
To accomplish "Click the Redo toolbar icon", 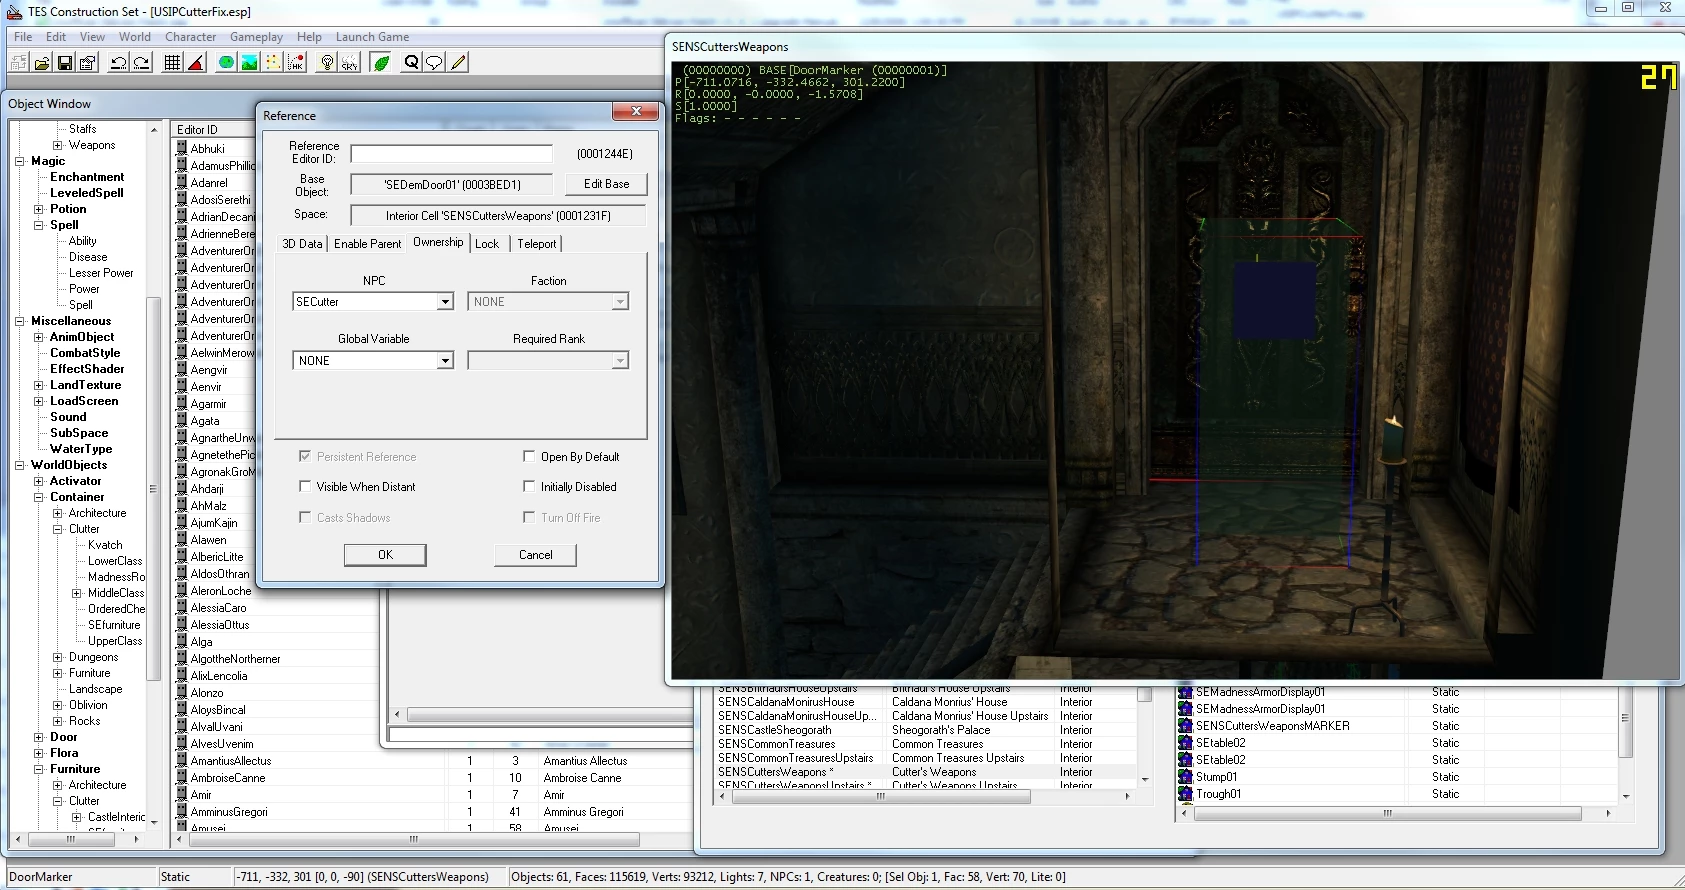I will [141, 63].
